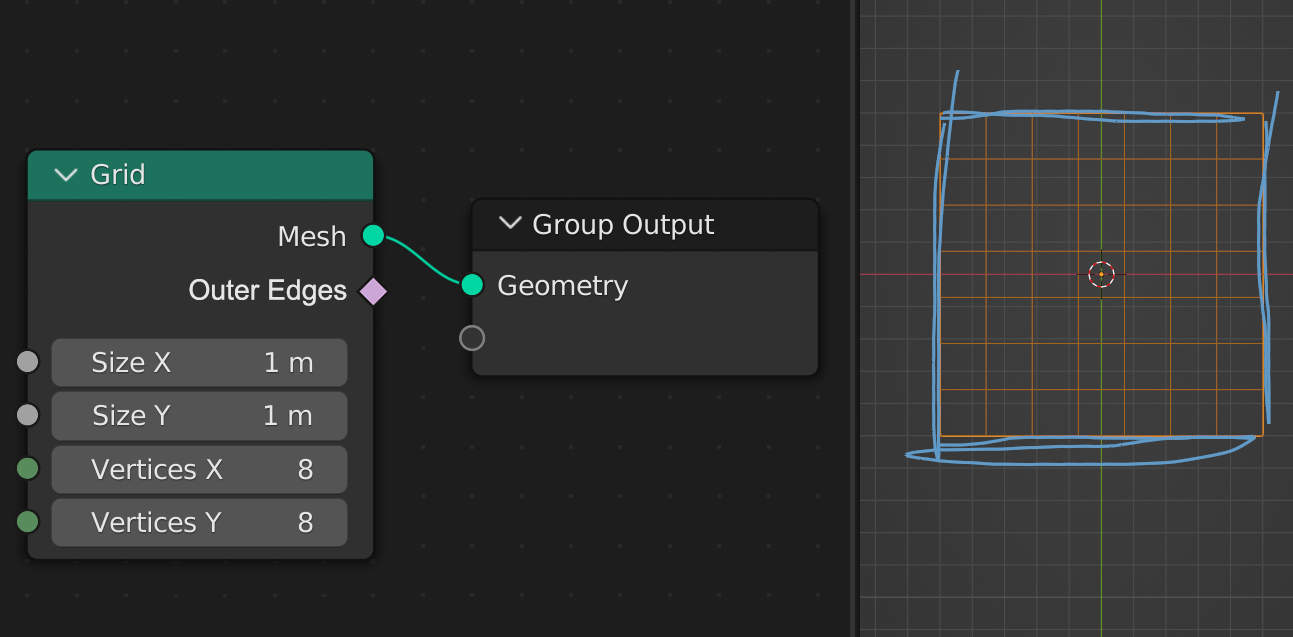Click the Geometry input socket on Group Output

pos(472,285)
